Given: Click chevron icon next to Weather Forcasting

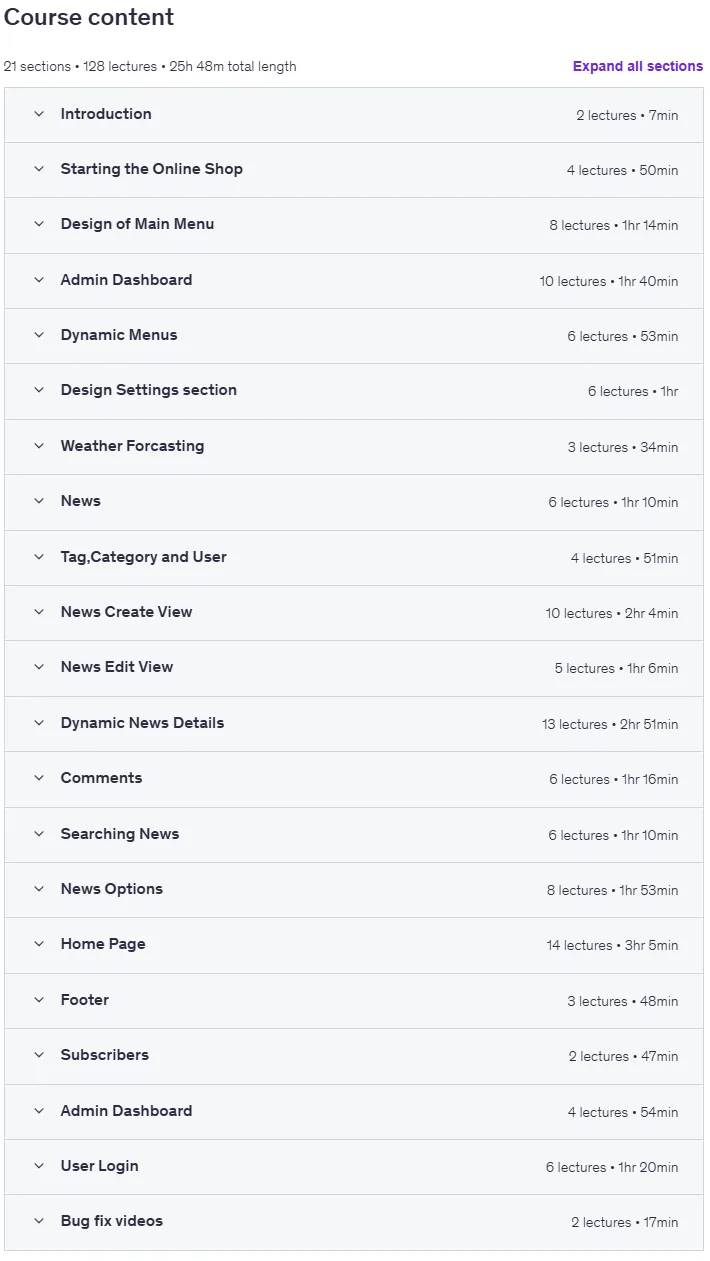Looking at the screenshot, I should click(x=39, y=446).
